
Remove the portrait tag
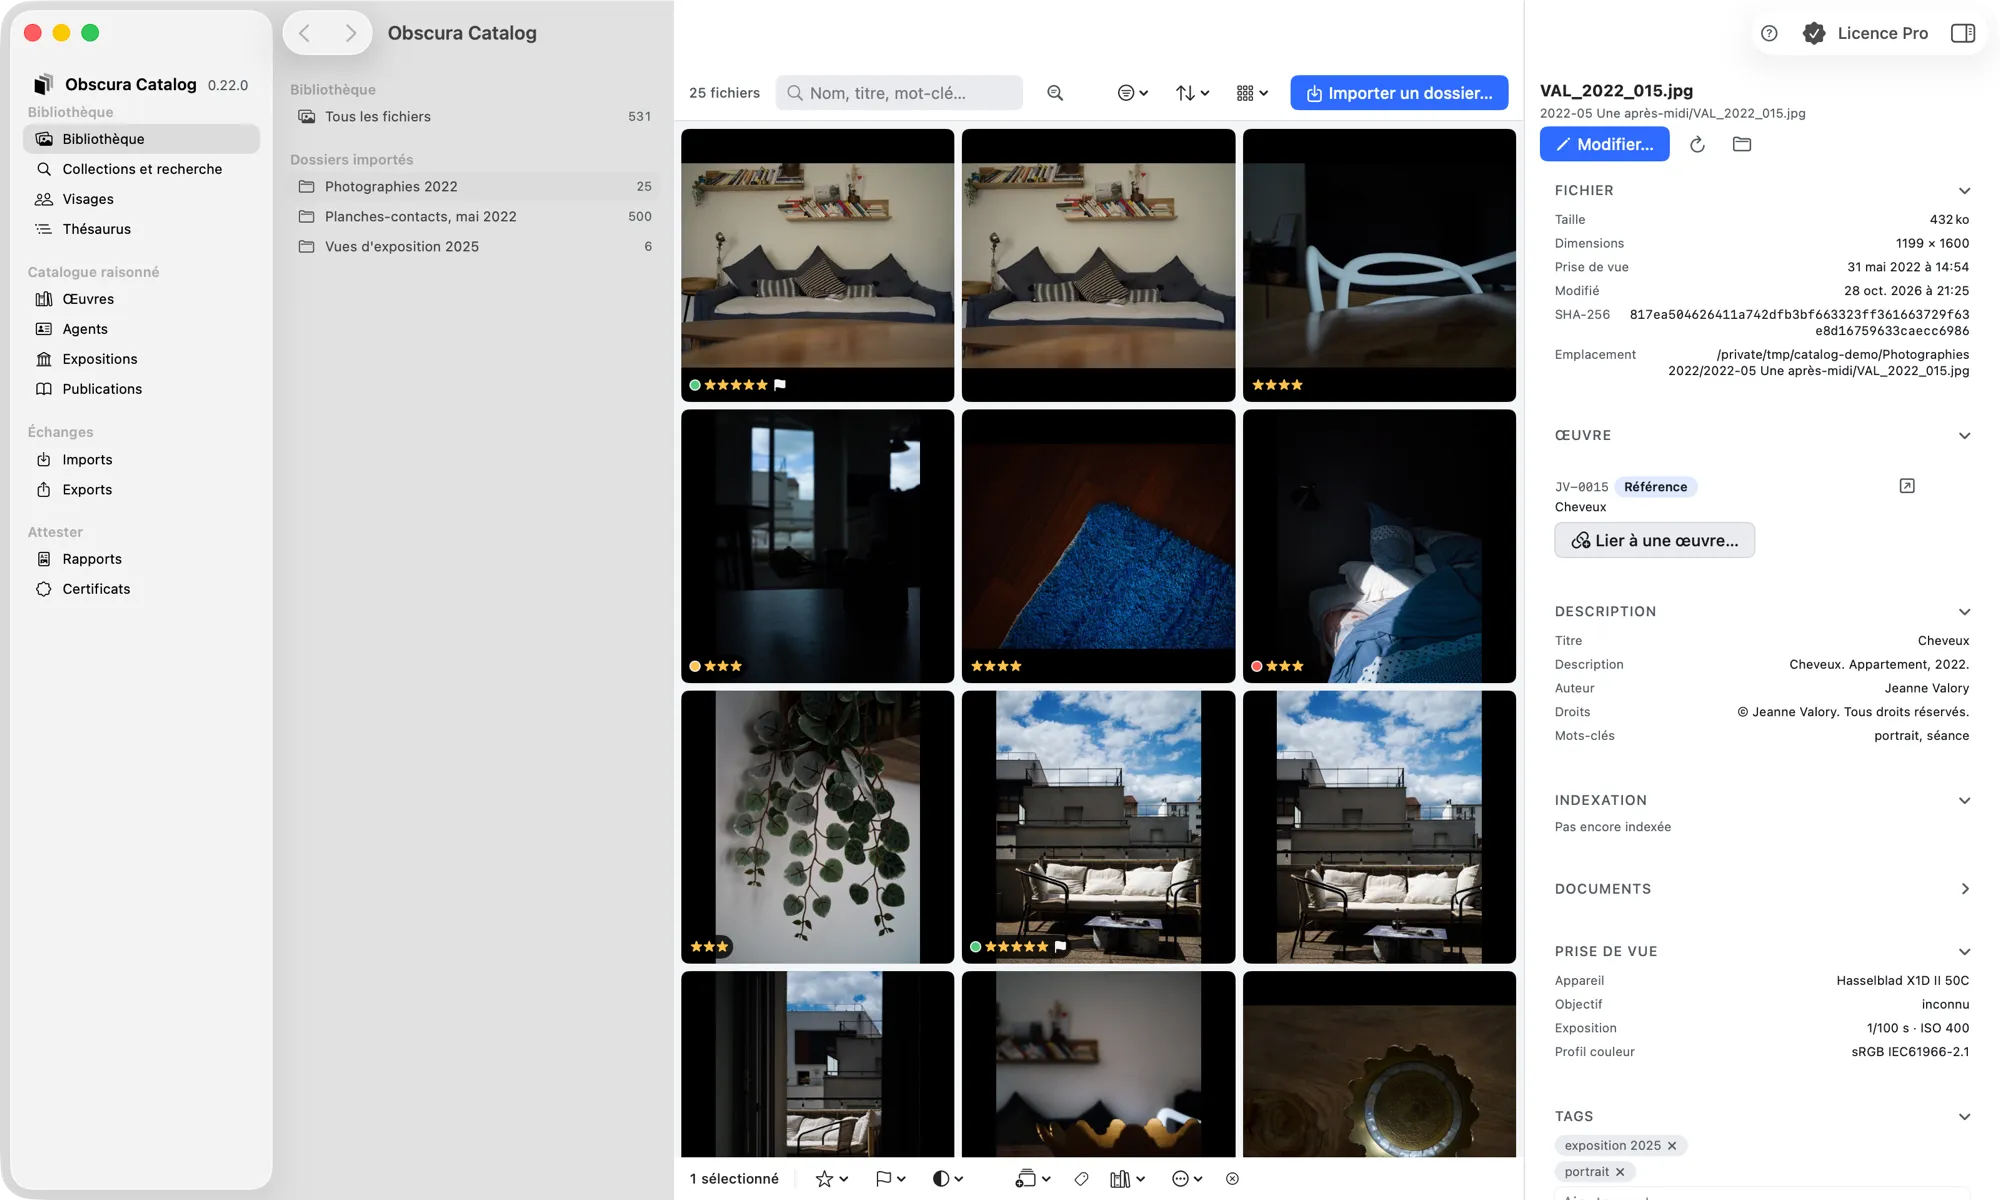click(1620, 1172)
